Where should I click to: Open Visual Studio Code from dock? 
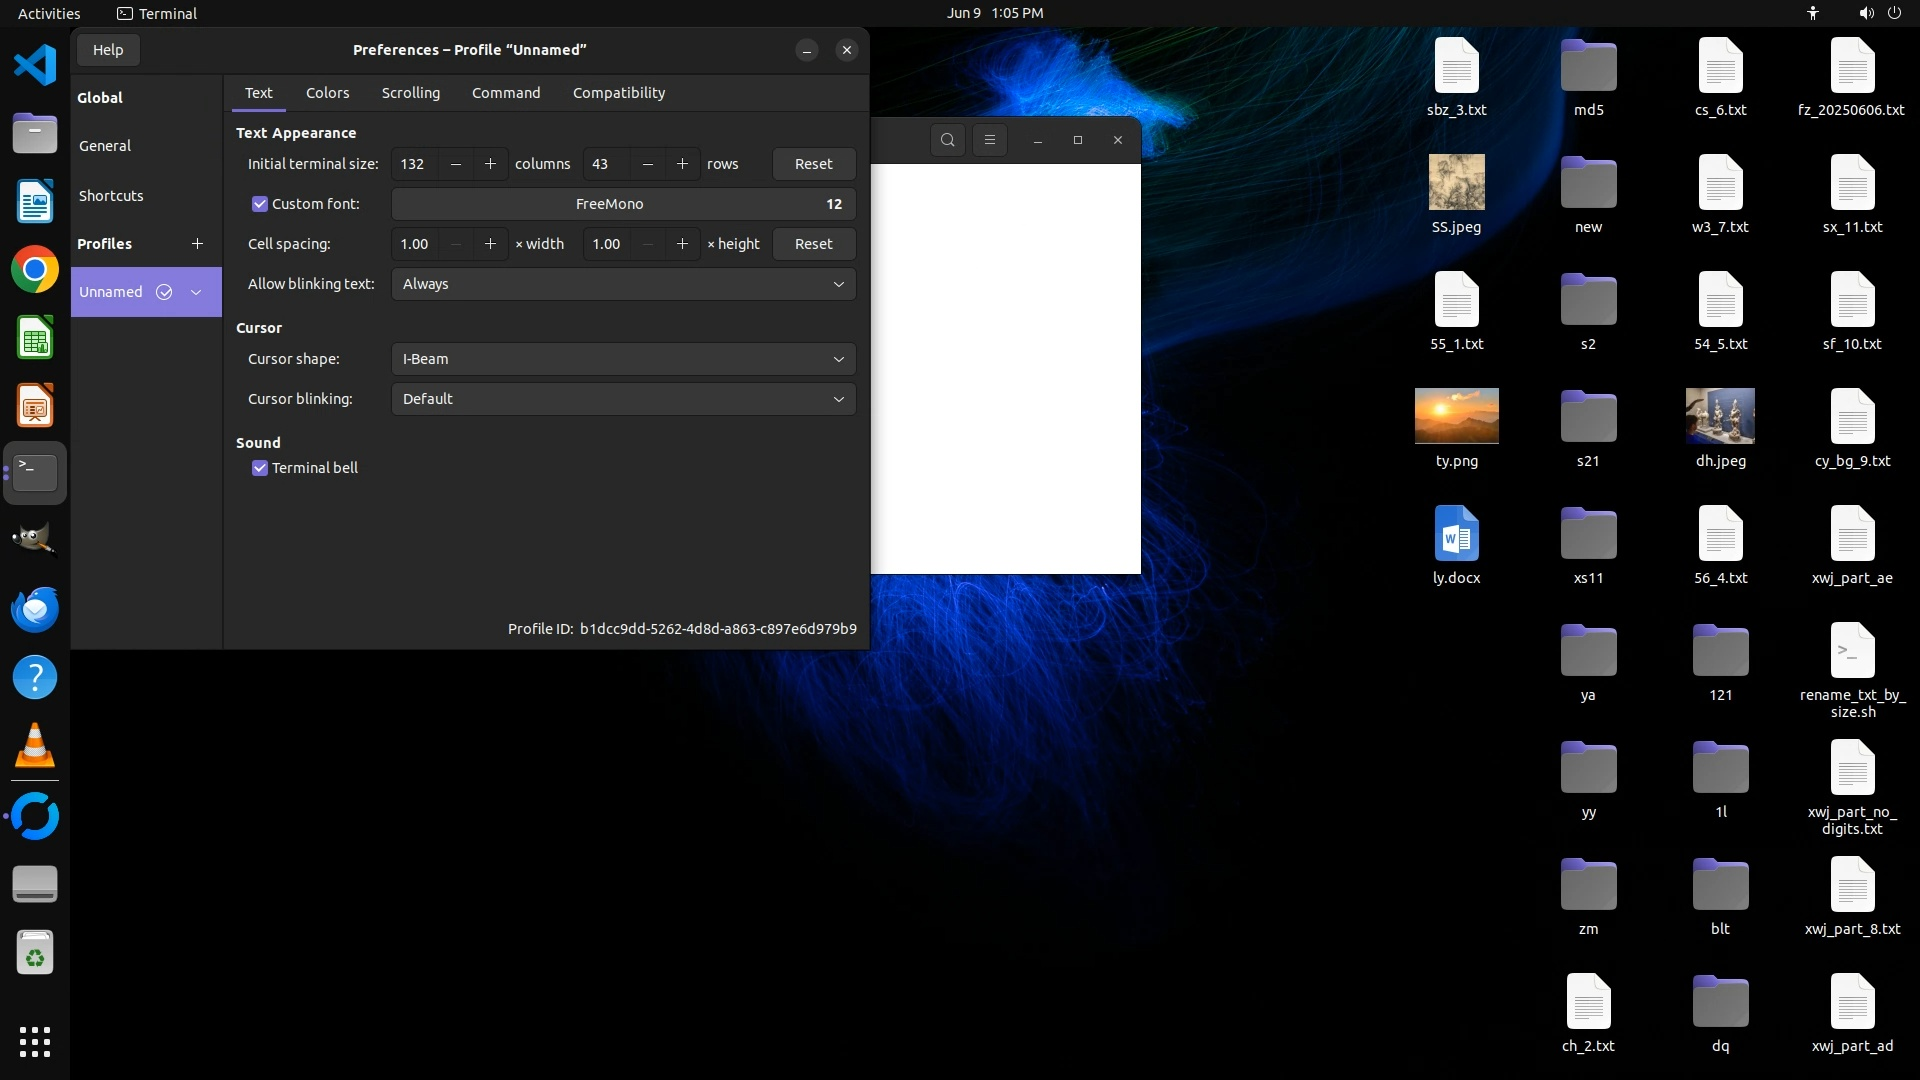35,66
